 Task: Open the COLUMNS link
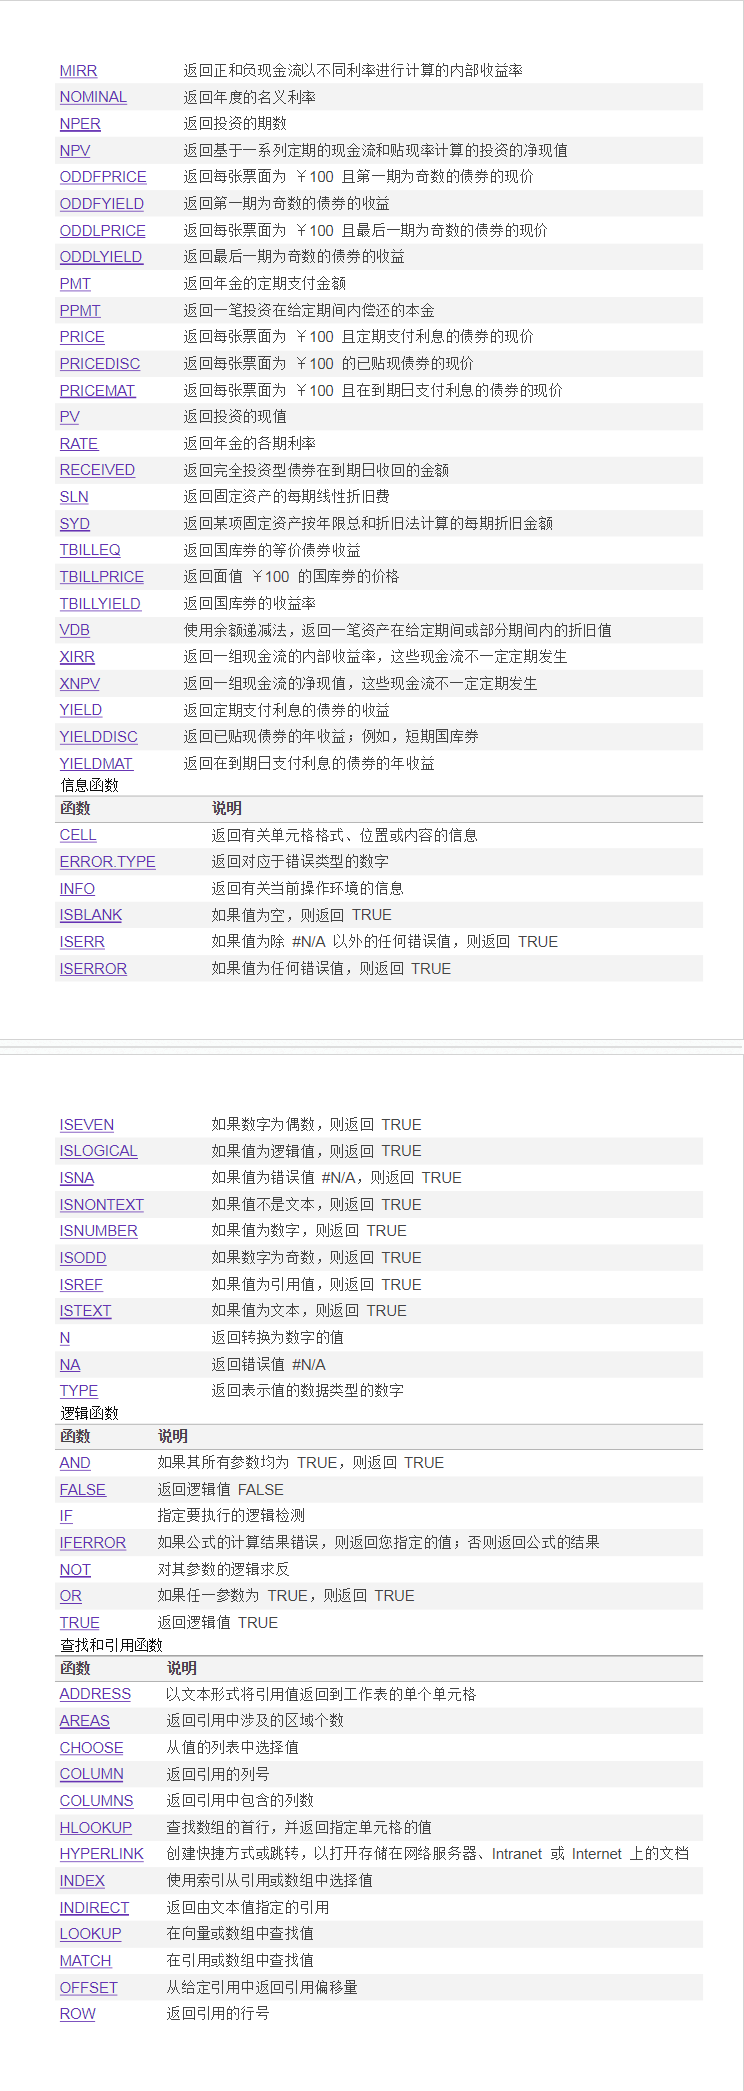[96, 1801]
